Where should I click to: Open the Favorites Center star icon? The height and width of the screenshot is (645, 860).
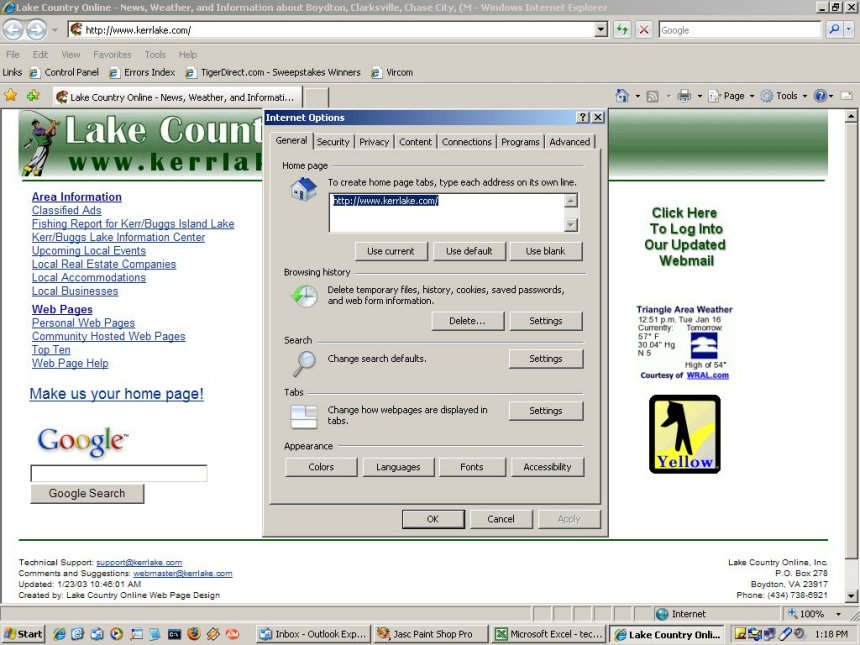10,96
